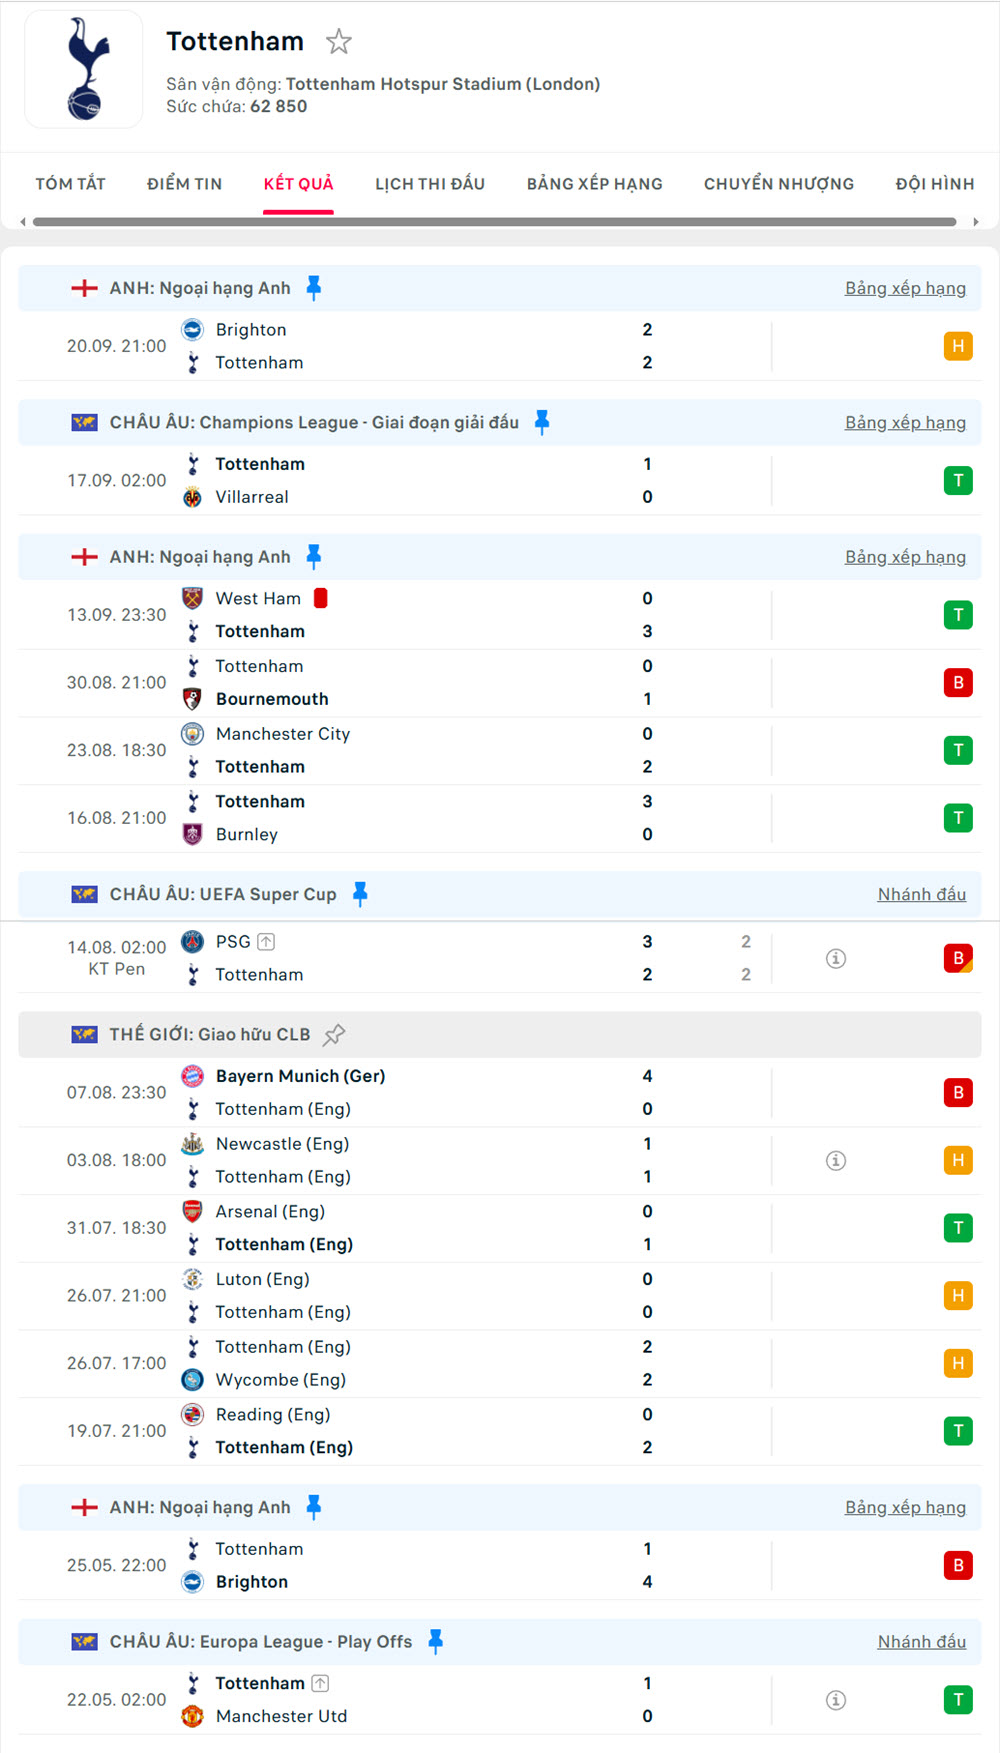Click the Villarreal team crest
Image resolution: width=1000 pixels, height=1753 pixels.
coord(193,497)
